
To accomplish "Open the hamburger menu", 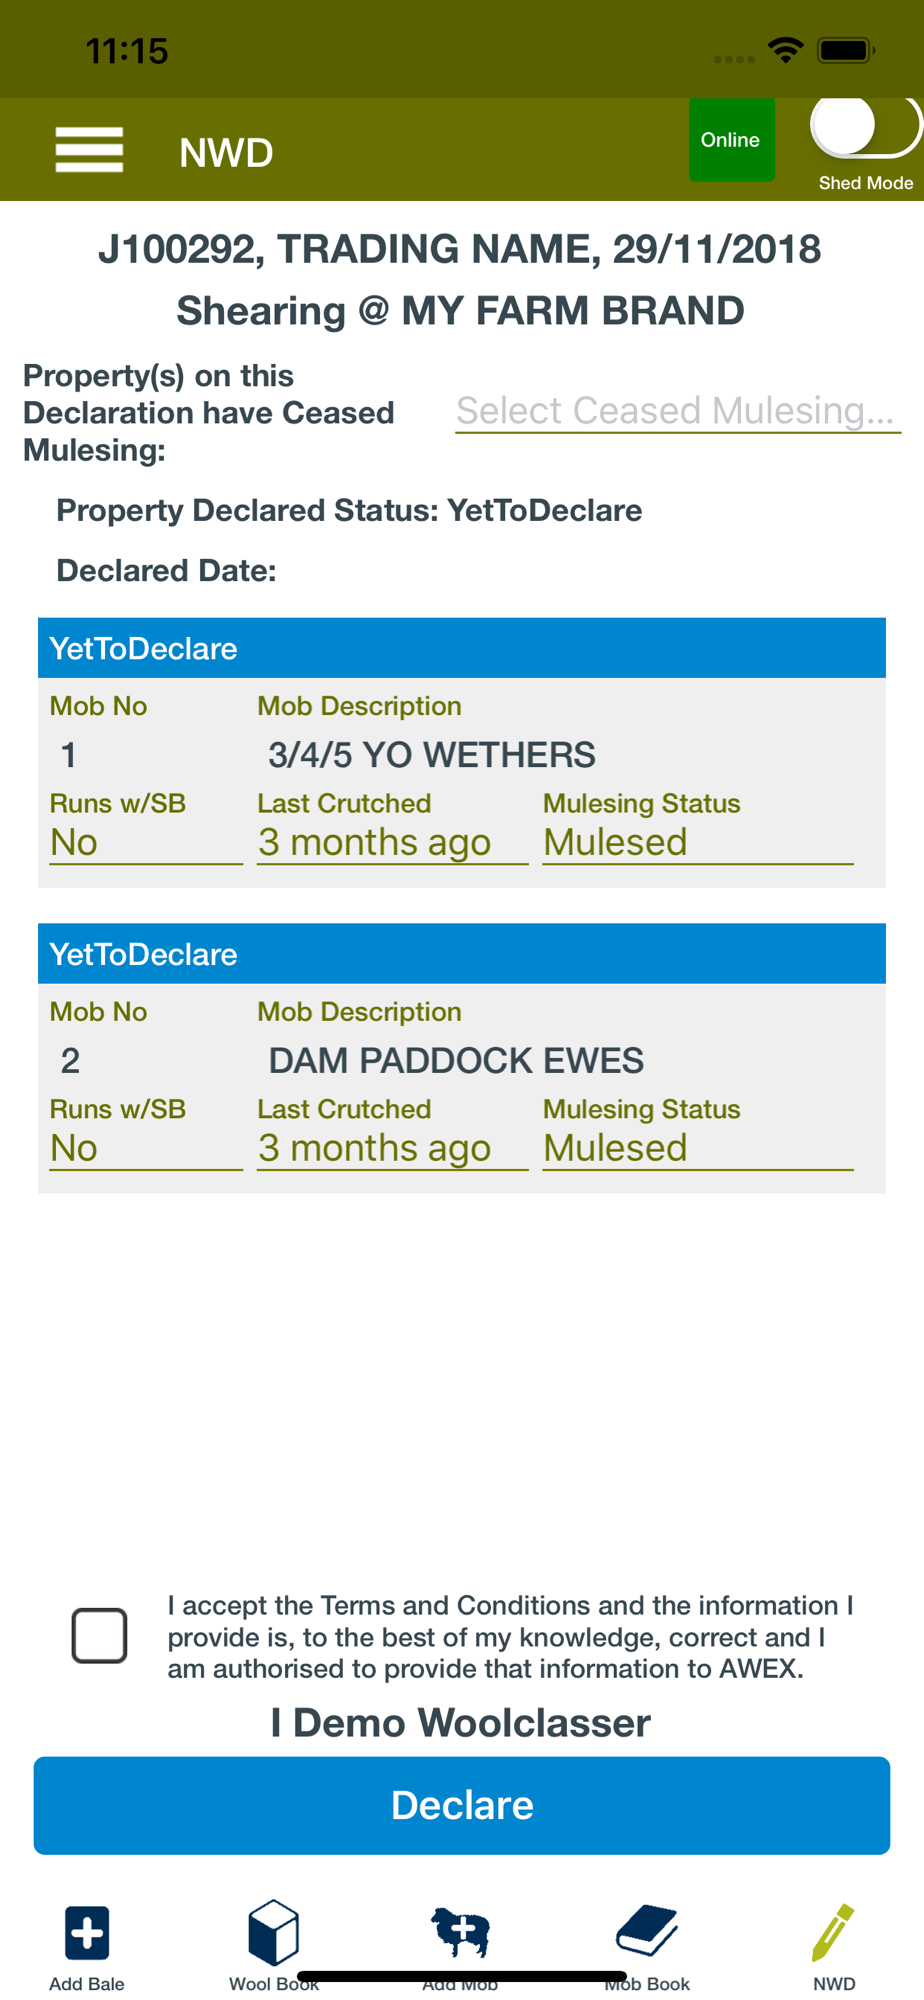I will click(x=89, y=150).
